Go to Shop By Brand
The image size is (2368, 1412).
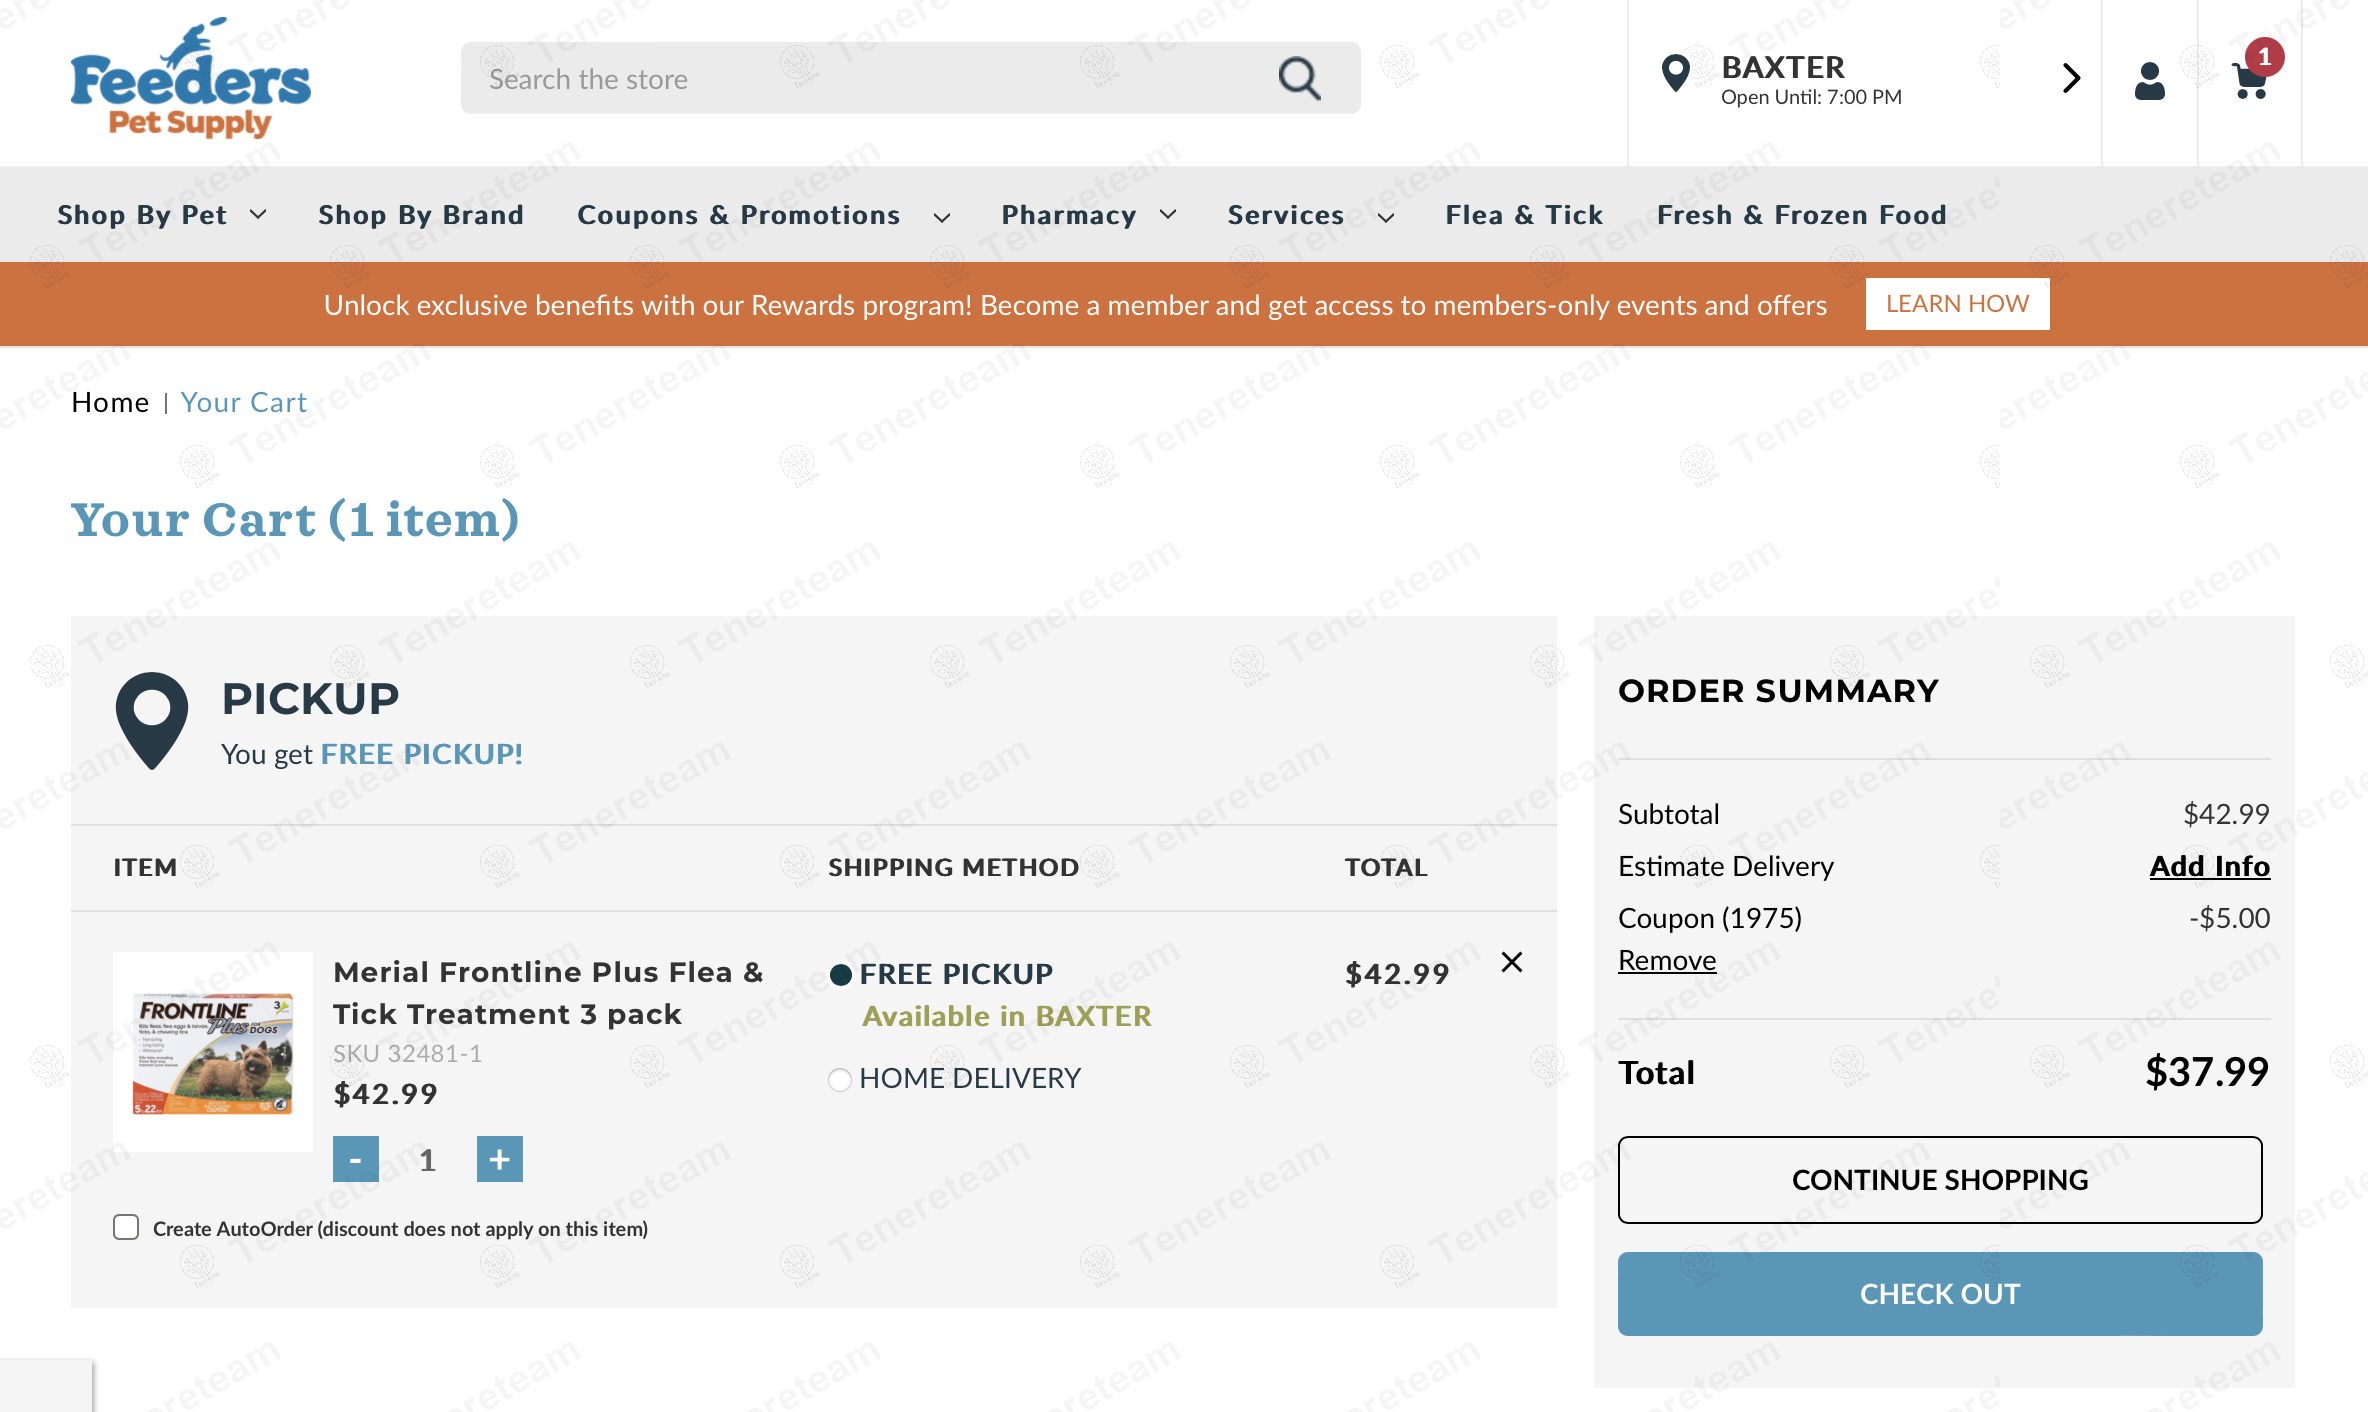tap(421, 215)
